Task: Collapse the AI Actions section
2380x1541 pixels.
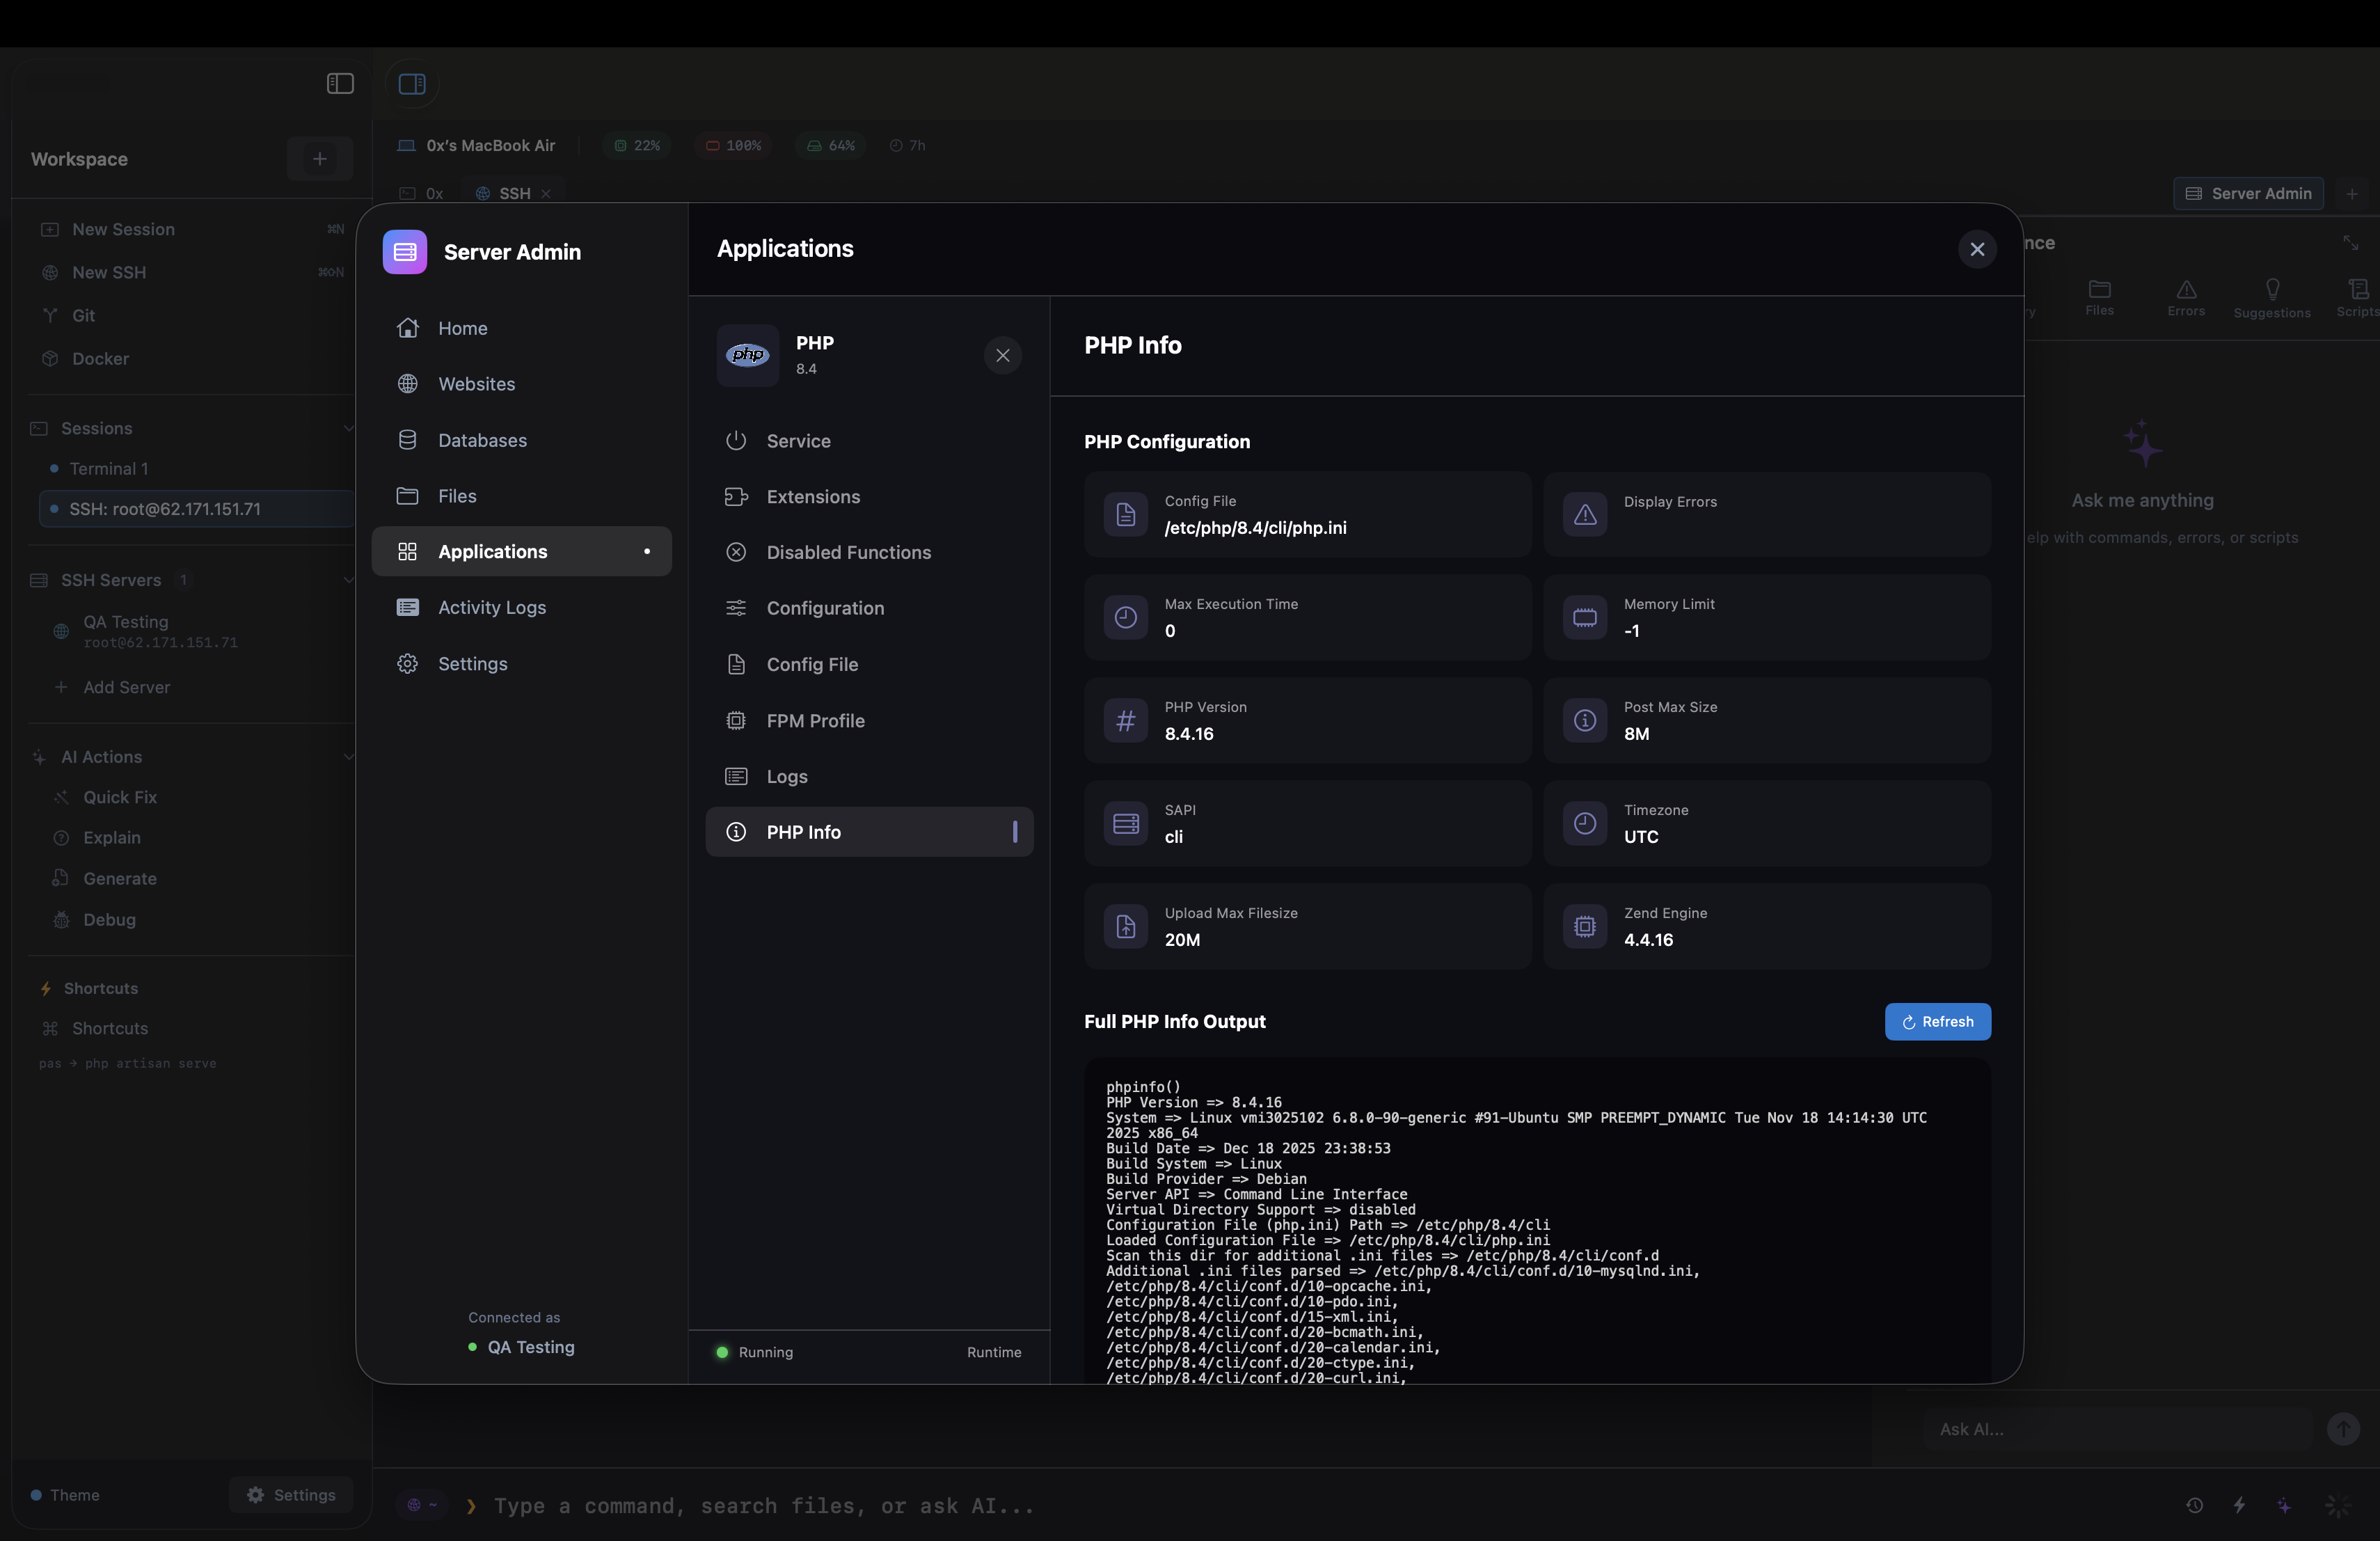Action: click(x=348, y=757)
